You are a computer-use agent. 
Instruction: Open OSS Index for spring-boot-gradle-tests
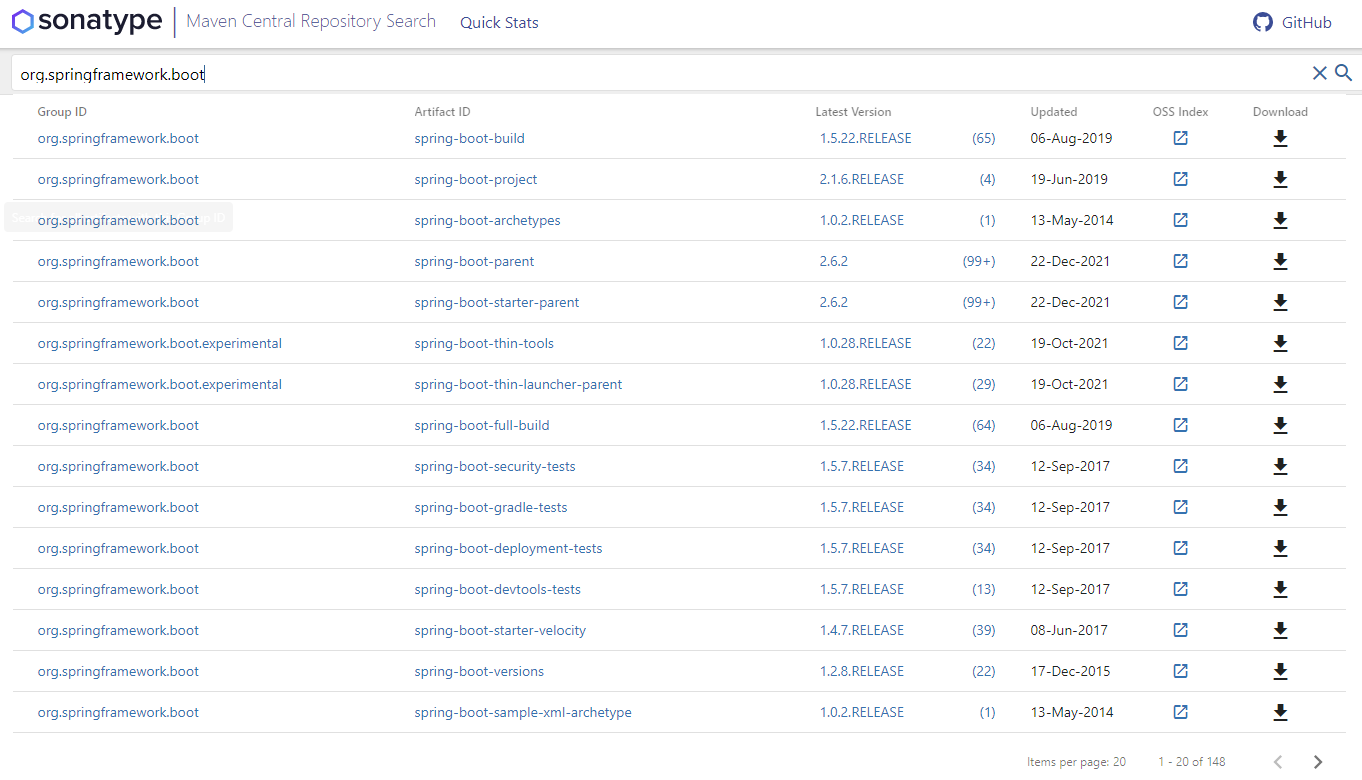[x=1180, y=507]
